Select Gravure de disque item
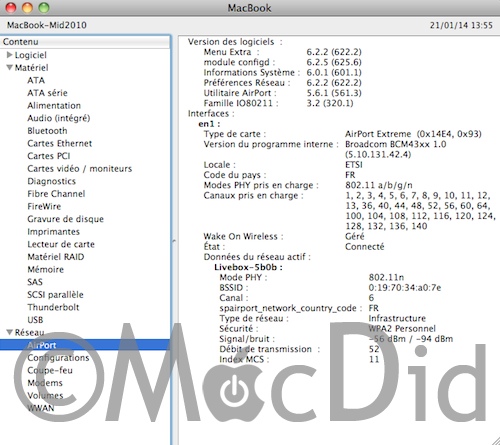 [65, 219]
